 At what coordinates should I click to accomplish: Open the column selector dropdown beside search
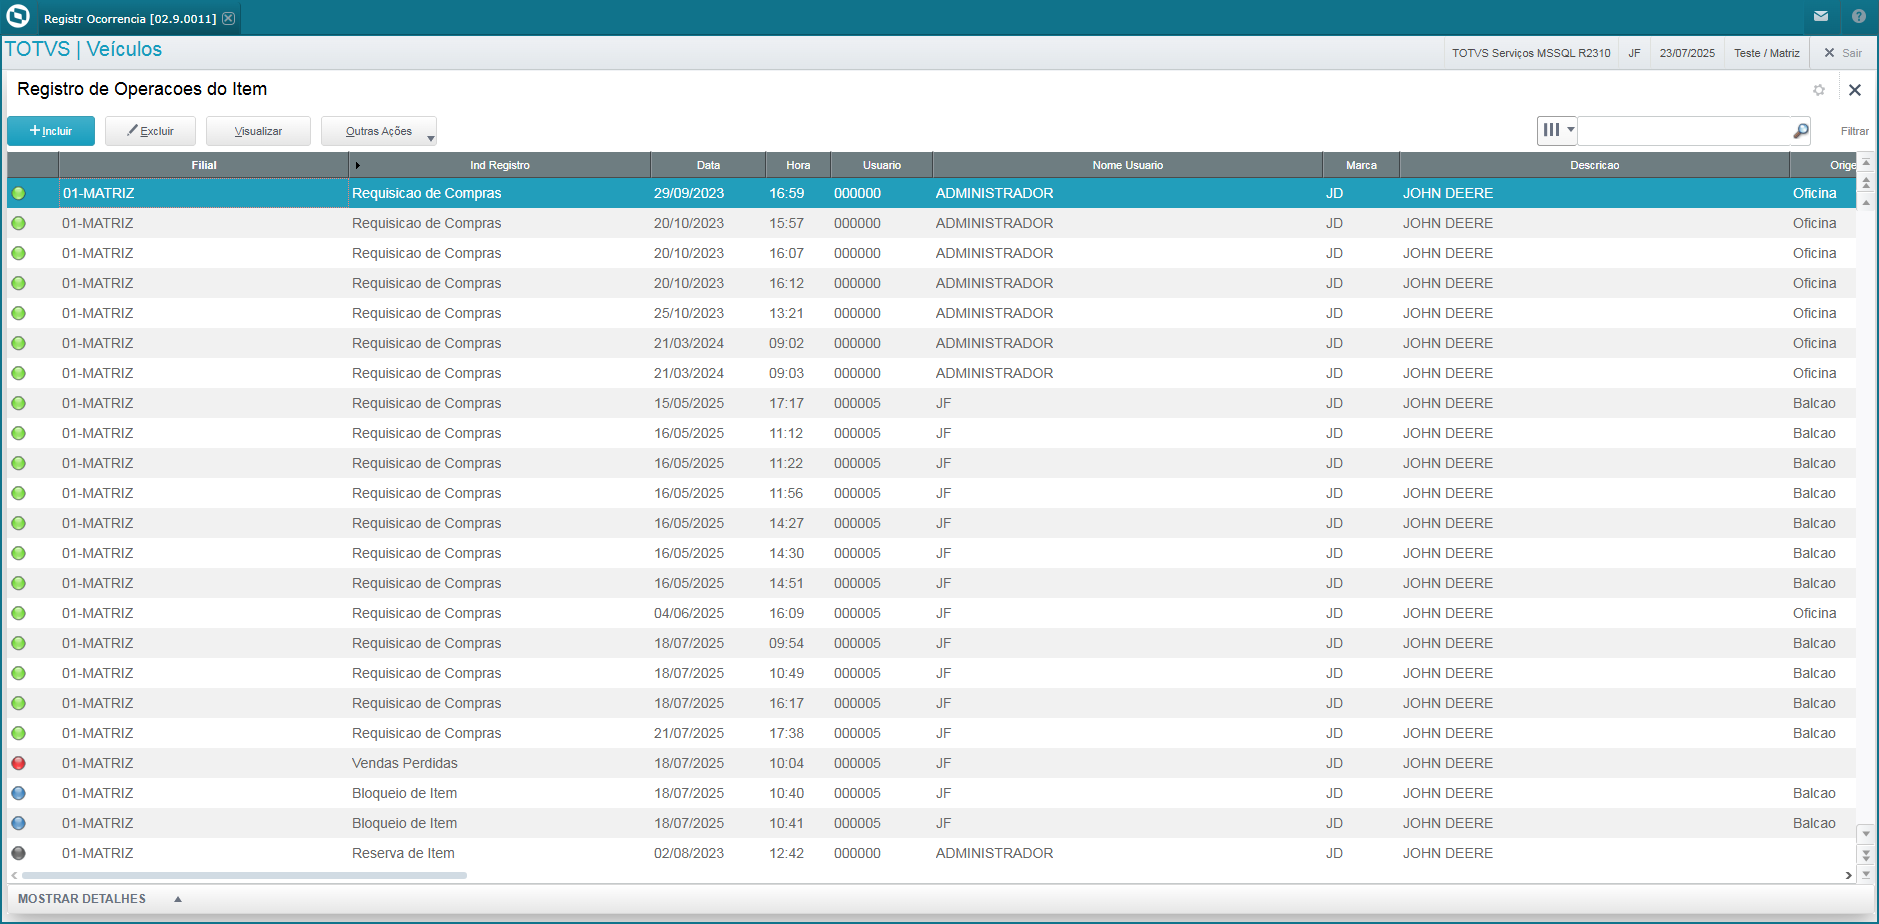point(1557,130)
